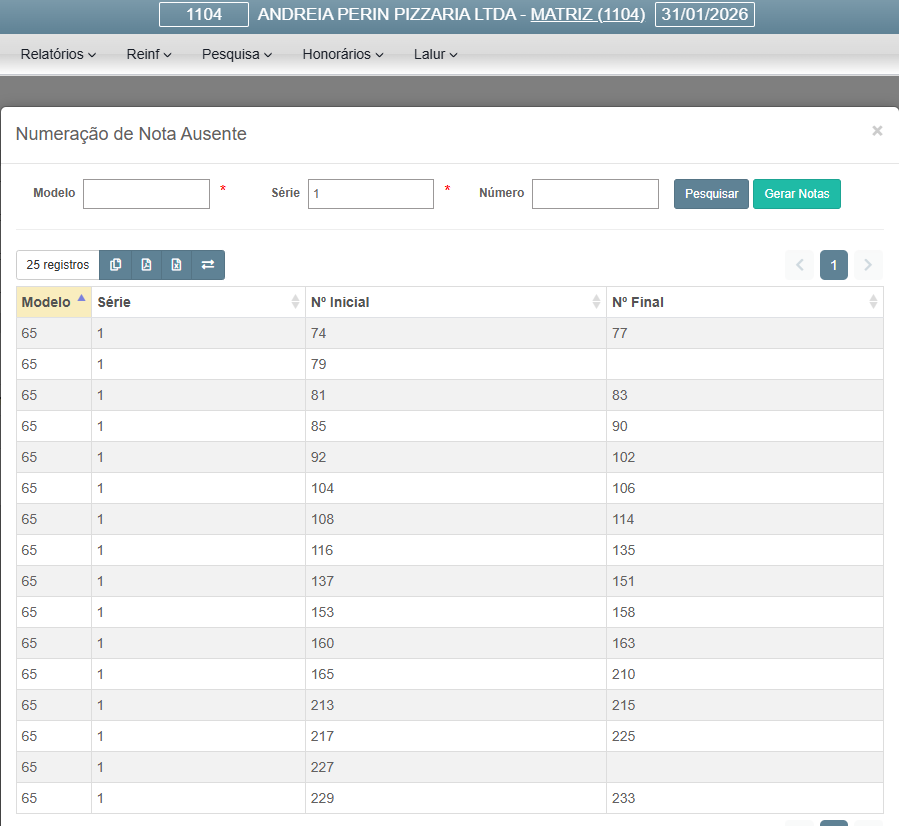
Task: Open the Lalur menu
Action: [x=435, y=54]
